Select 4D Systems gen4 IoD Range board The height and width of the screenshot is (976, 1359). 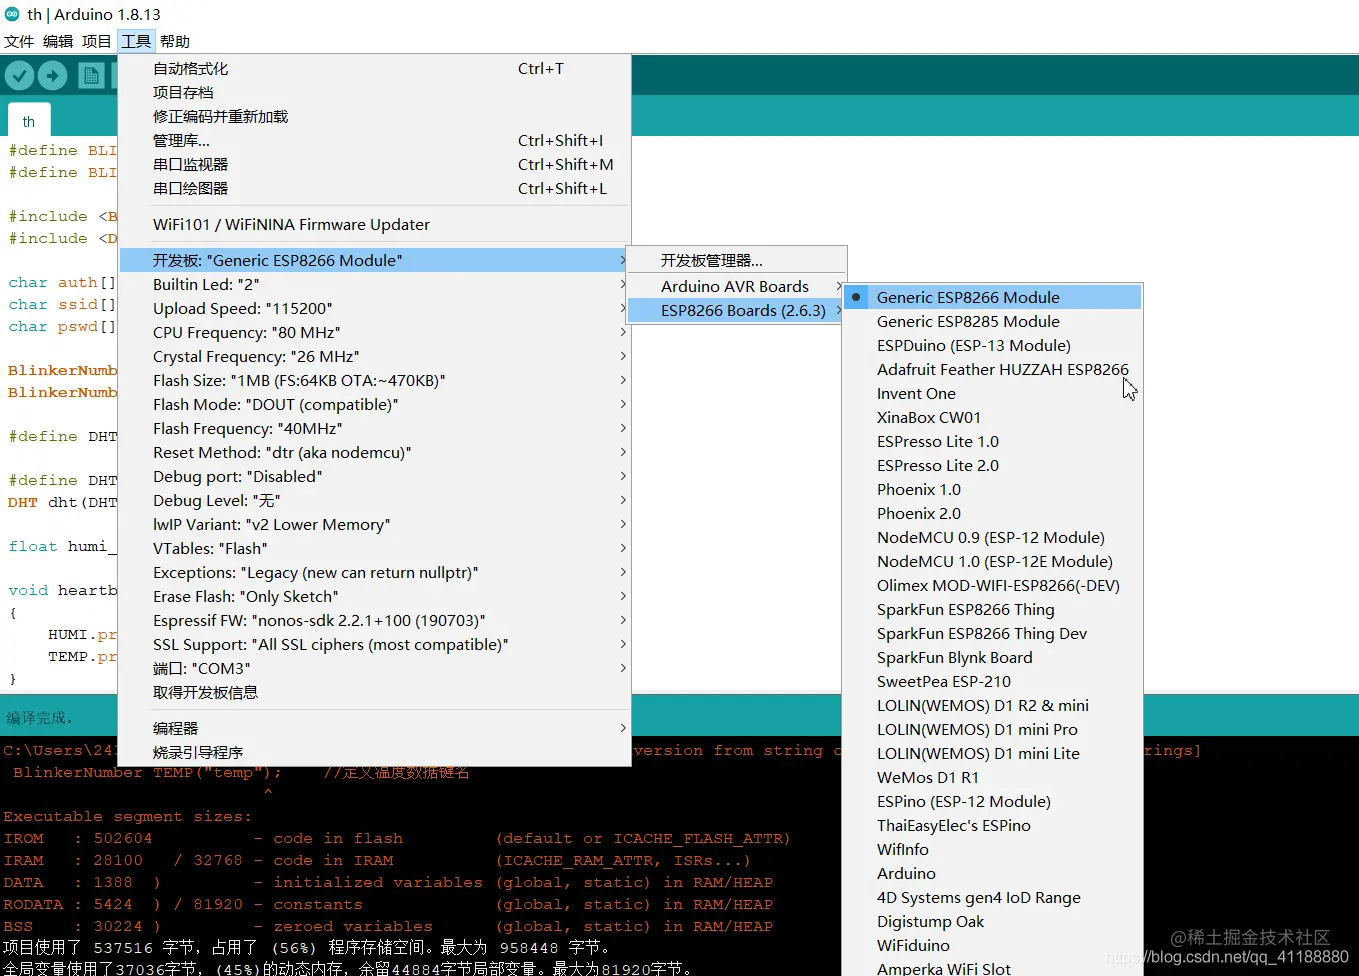point(993,897)
